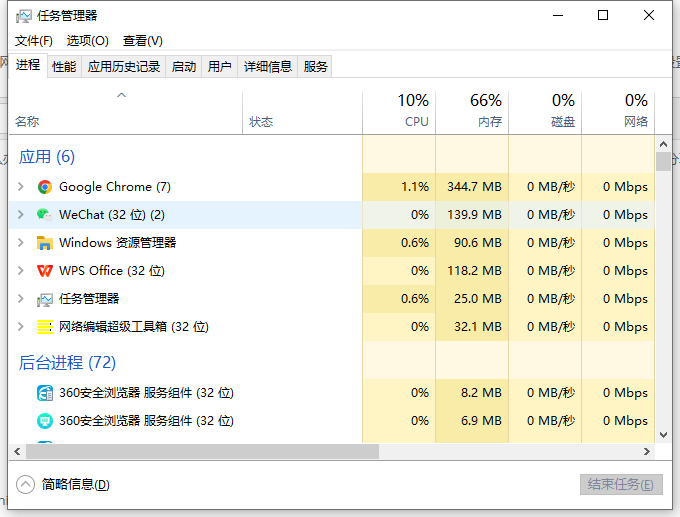Open the 文件(F) menu
This screenshot has width=680, height=517.
point(33,41)
